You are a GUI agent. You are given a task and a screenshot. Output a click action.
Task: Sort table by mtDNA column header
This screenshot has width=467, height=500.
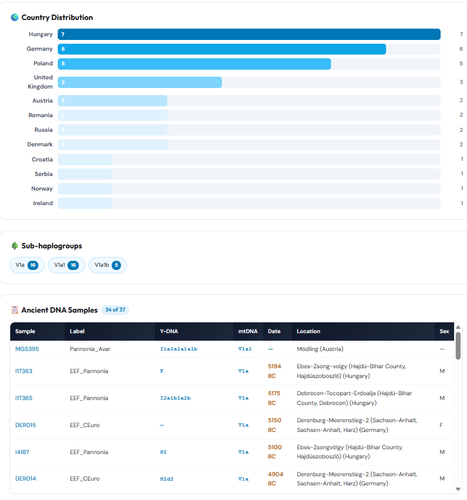tap(248, 331)
